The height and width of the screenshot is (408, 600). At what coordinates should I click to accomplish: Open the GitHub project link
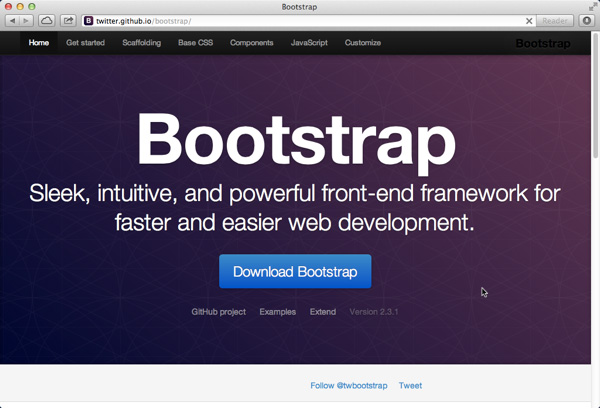[x=218, y=312]
